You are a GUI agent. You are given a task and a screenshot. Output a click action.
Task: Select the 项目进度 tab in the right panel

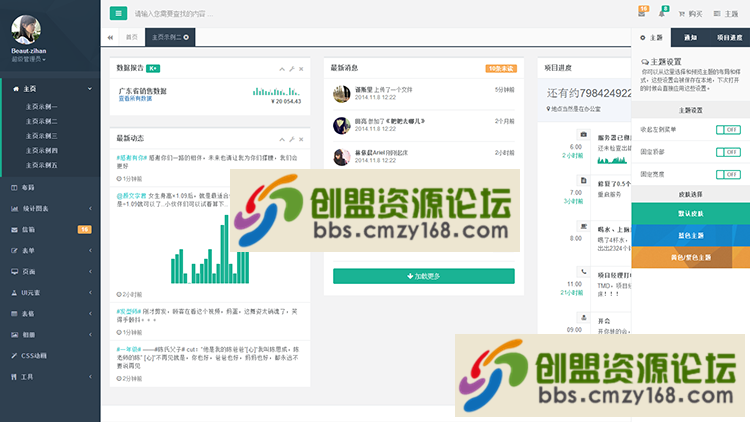[x=729, y=37]
